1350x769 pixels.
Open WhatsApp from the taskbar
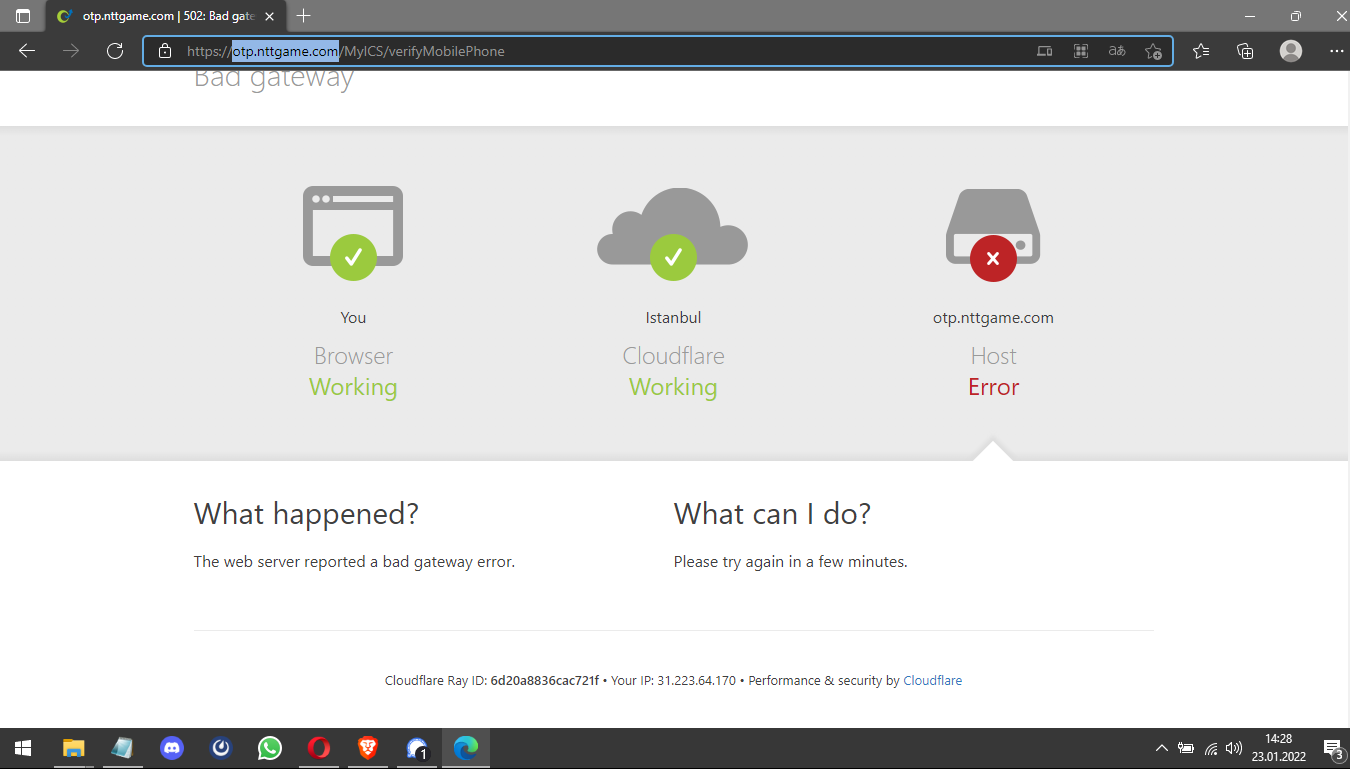pyautogui.click(x=270, y=748)
